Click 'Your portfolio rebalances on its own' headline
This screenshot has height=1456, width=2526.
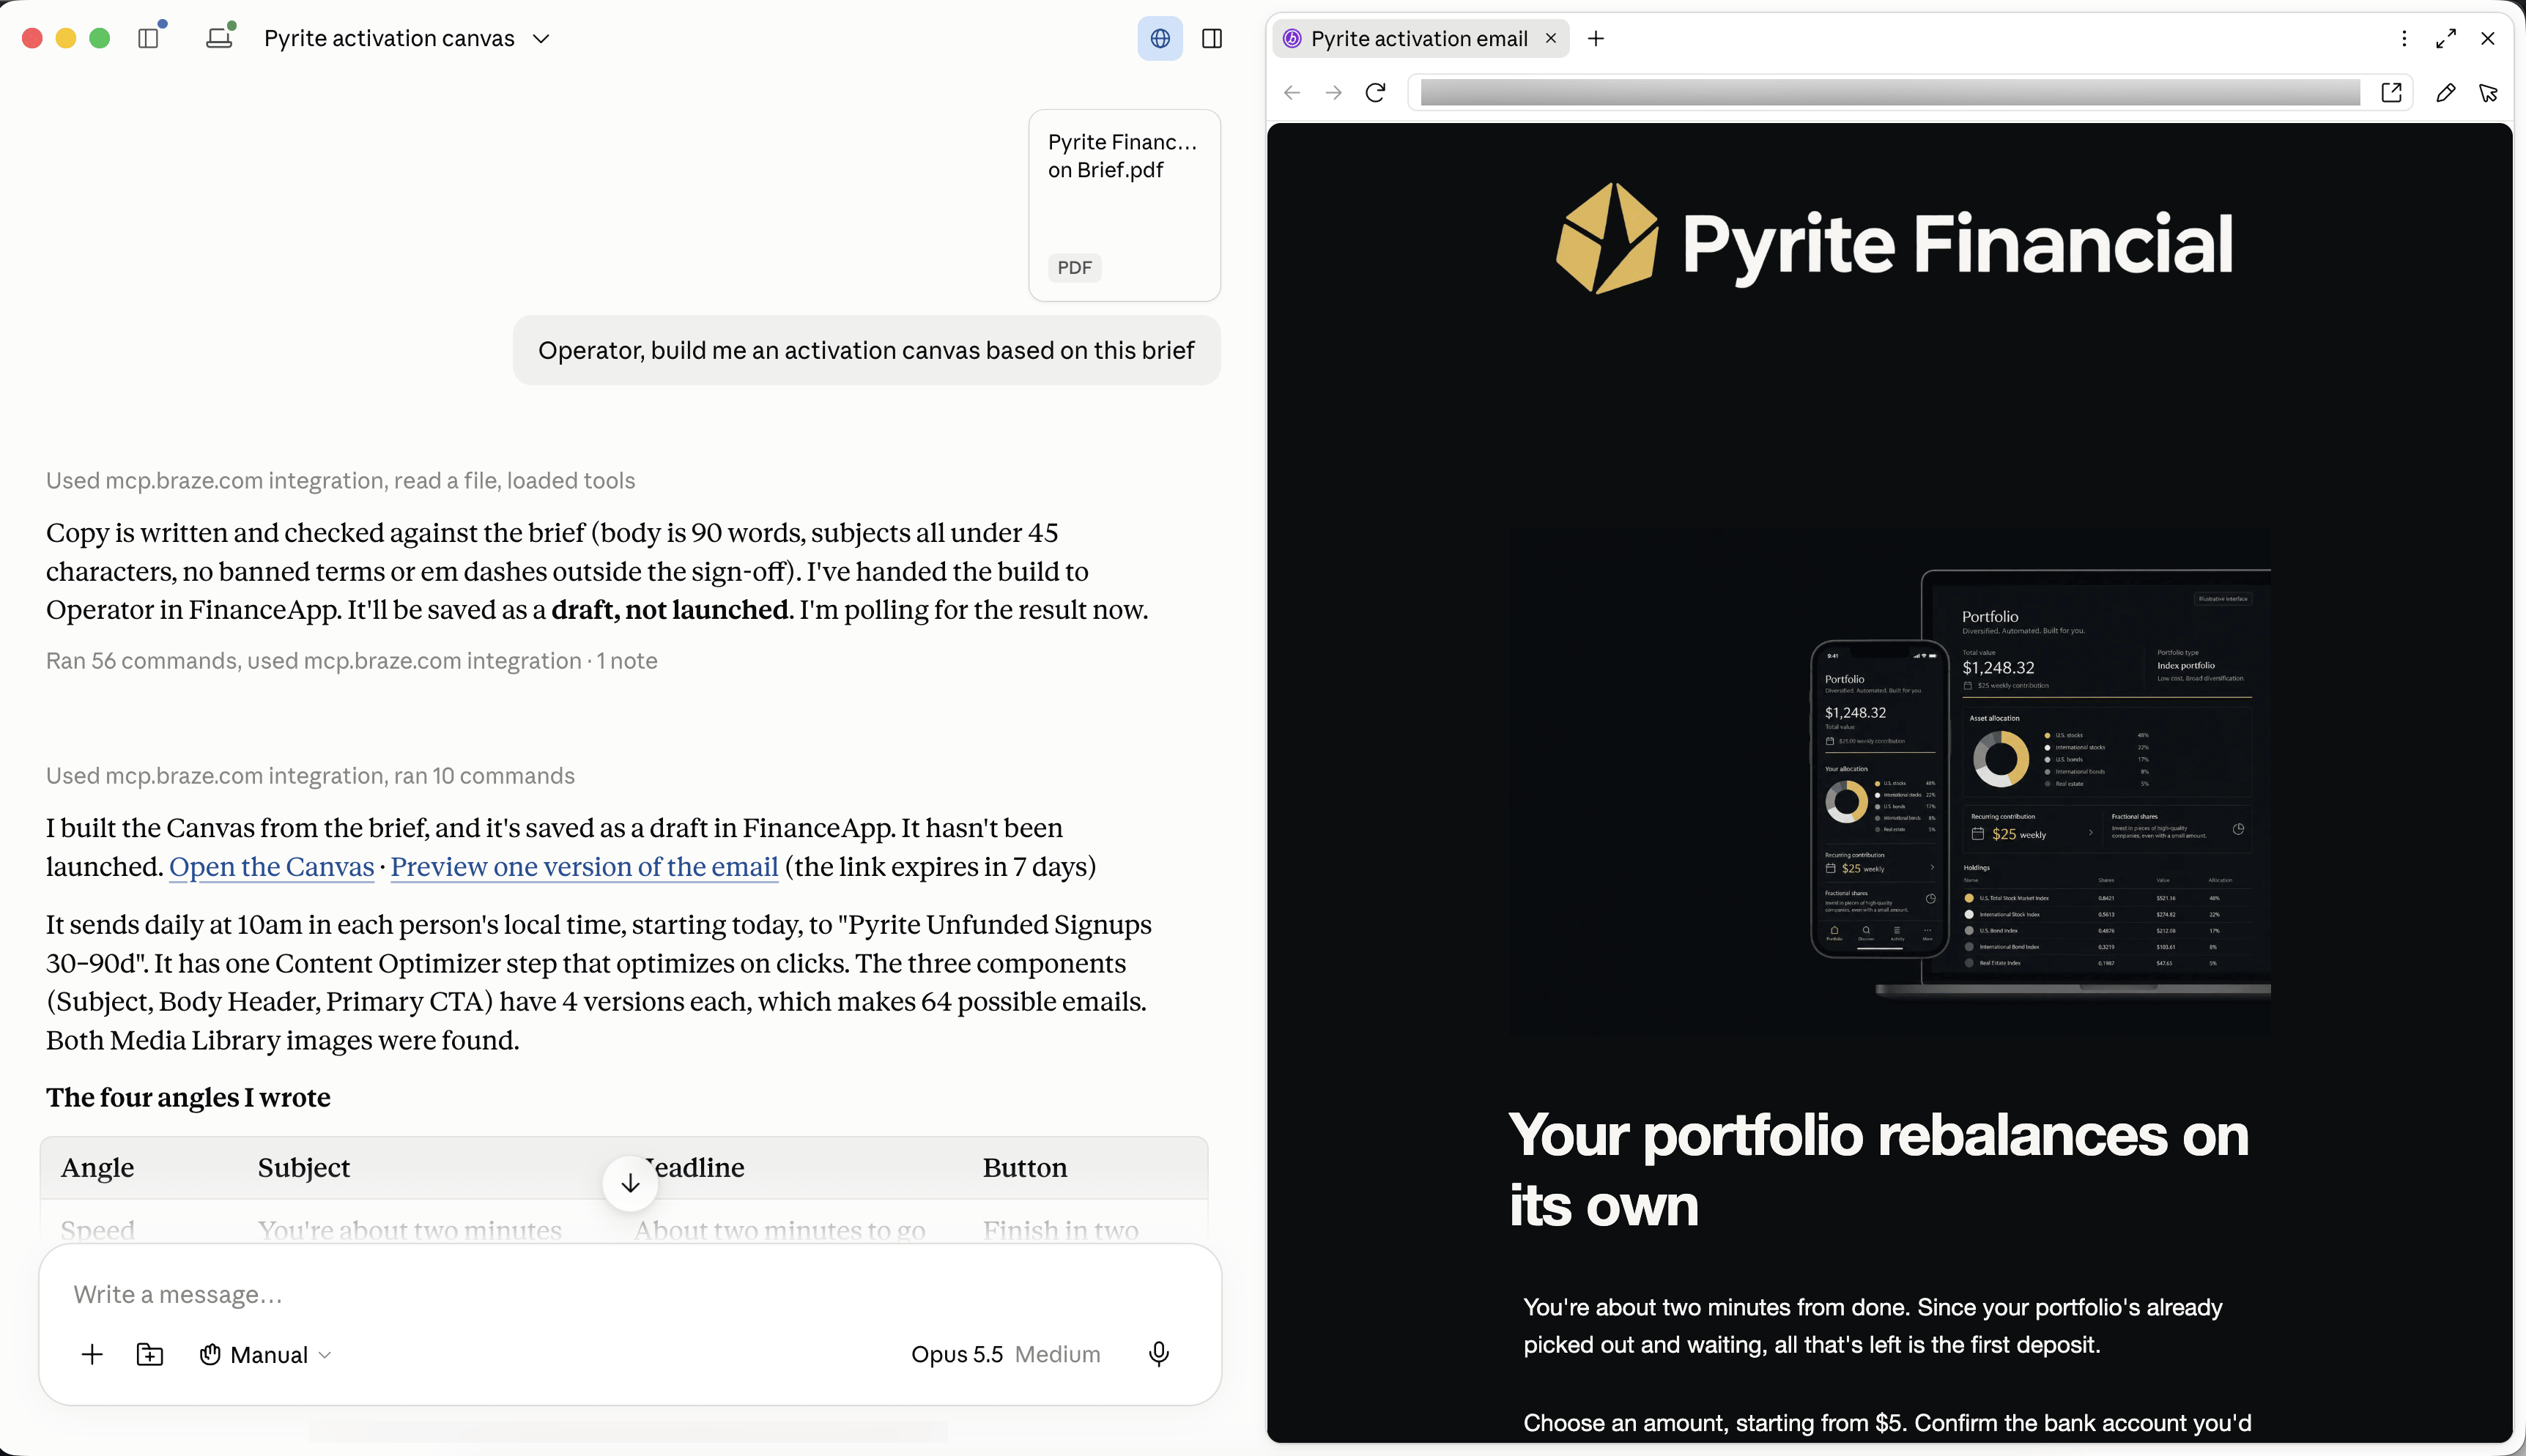[x=1878, y=1169]
